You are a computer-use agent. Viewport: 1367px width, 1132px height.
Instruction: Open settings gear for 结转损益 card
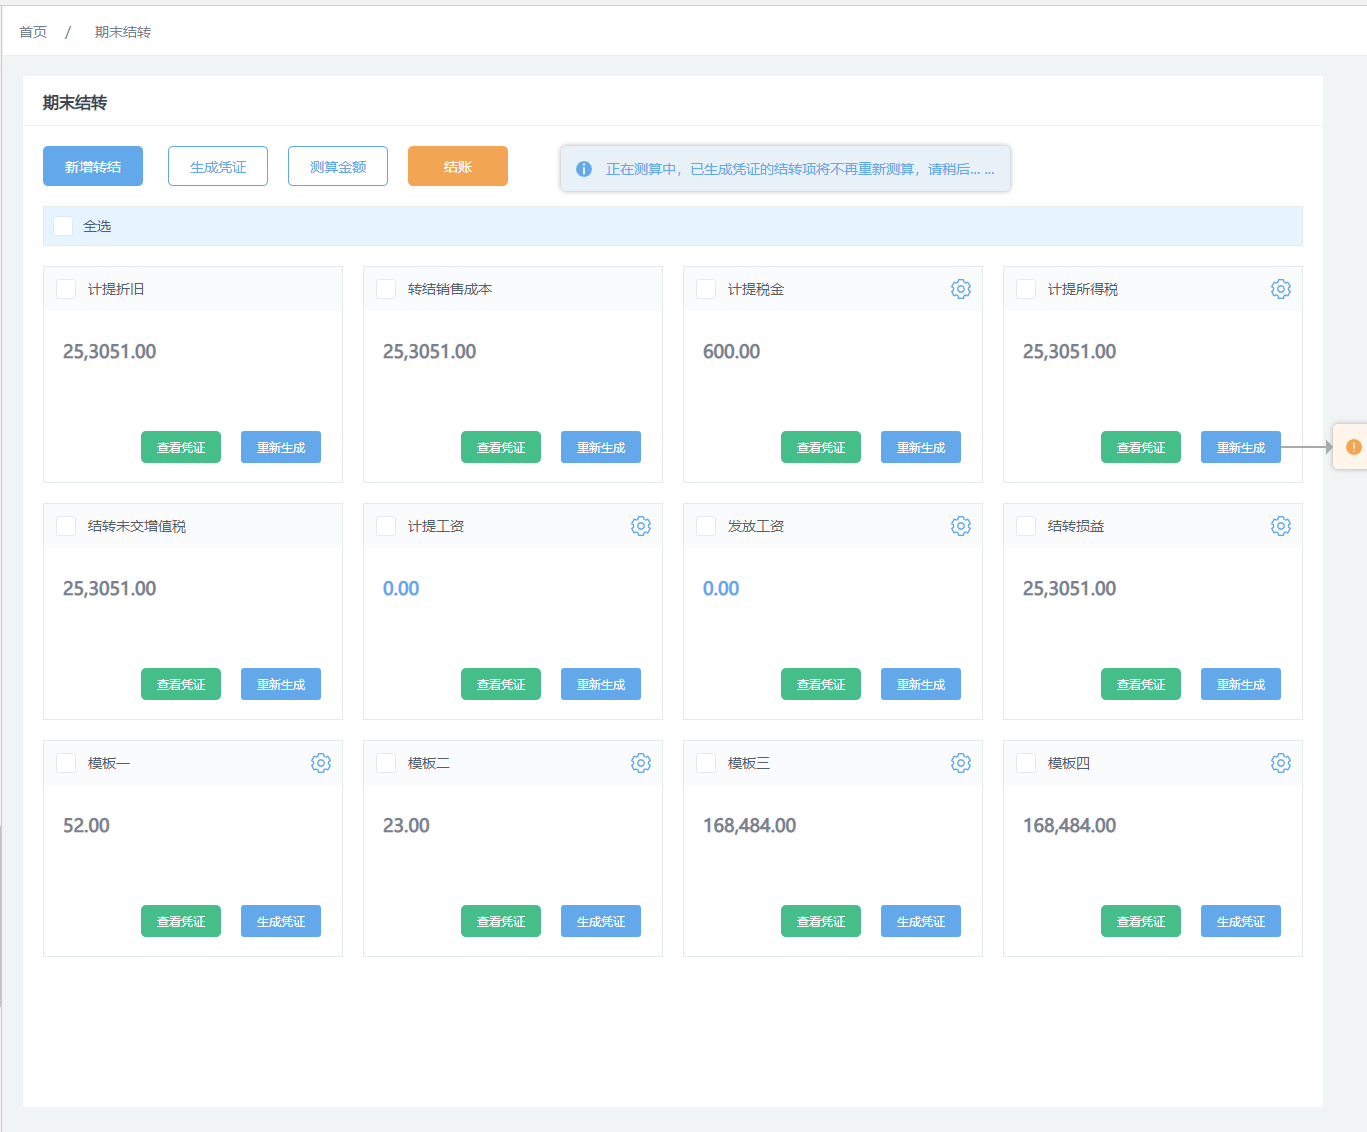(1281, 526)
